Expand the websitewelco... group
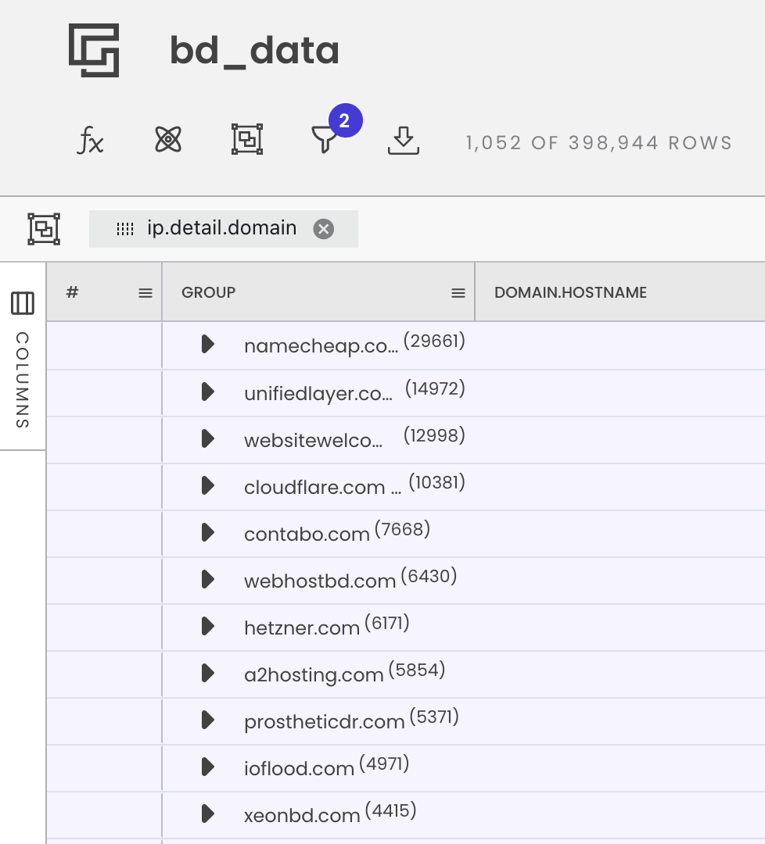The image size is (765, 844). click(208, 438)
